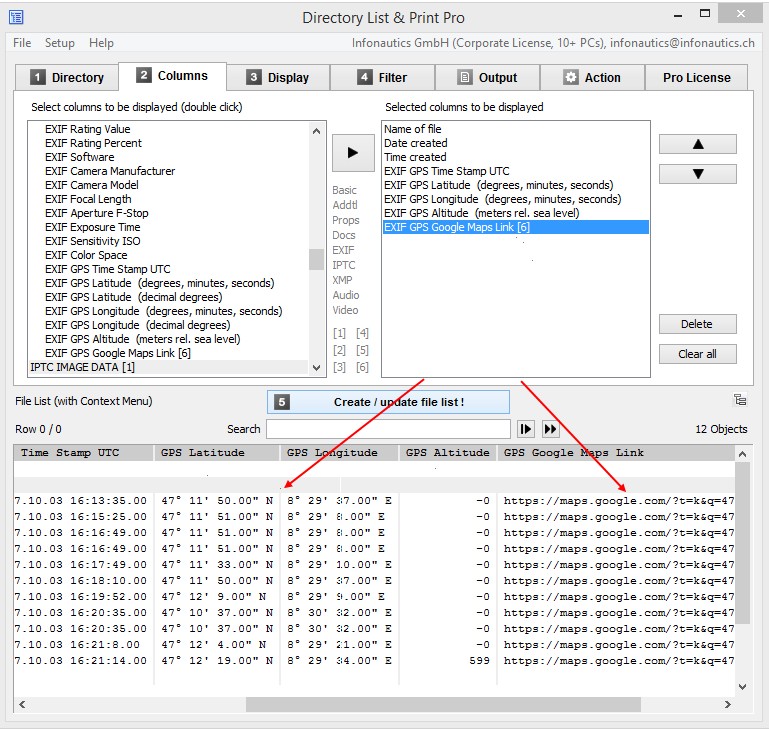Screen dimensions: 769x729
Task: Click the available columns list scrollbar thumb
Action: pos(316,260)
